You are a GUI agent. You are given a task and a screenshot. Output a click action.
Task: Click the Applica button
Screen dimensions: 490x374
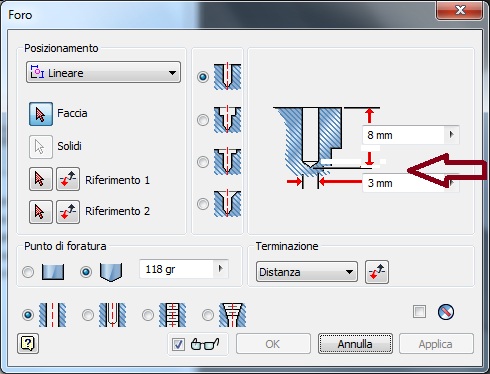(x=436, y=344)
